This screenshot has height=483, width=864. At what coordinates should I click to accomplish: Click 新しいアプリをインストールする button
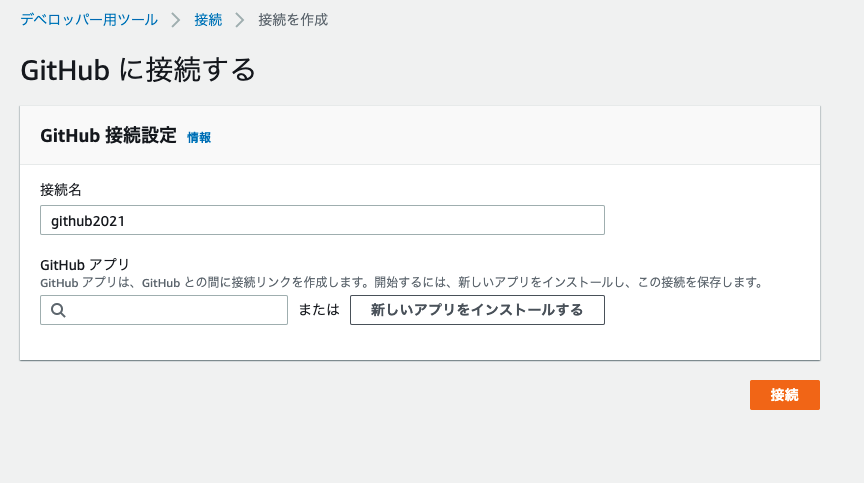click(477, 310)
